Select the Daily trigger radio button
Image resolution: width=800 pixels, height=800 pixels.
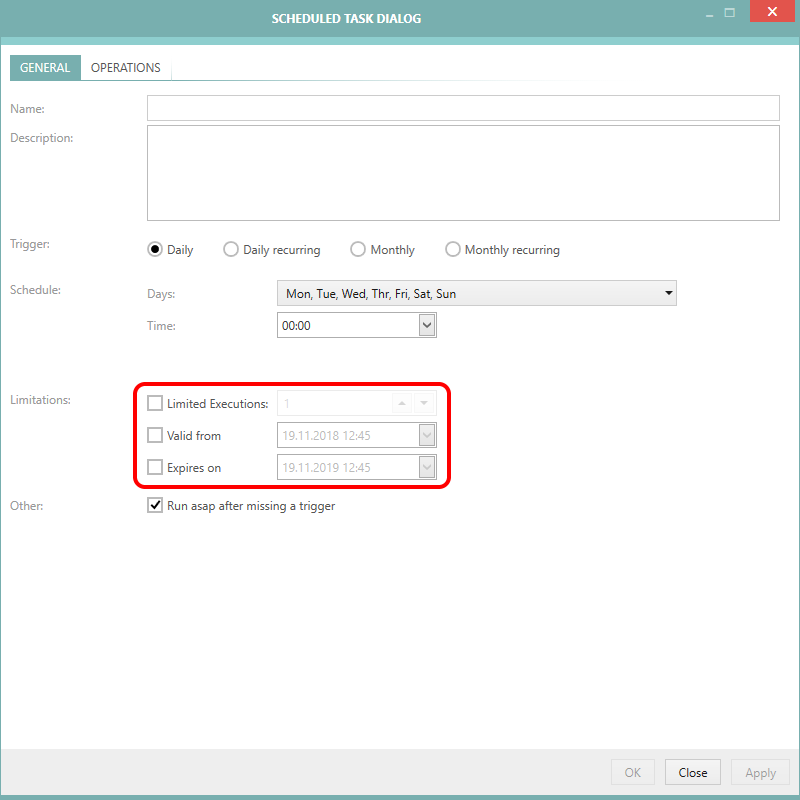(155, 250)
